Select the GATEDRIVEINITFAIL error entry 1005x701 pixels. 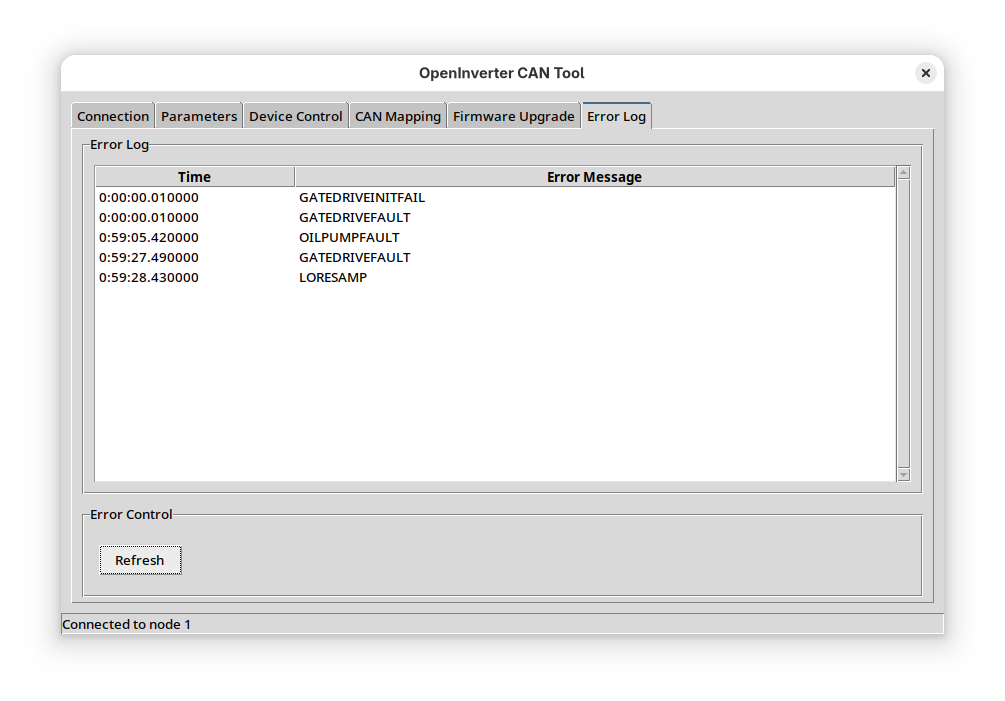(361, 197)
